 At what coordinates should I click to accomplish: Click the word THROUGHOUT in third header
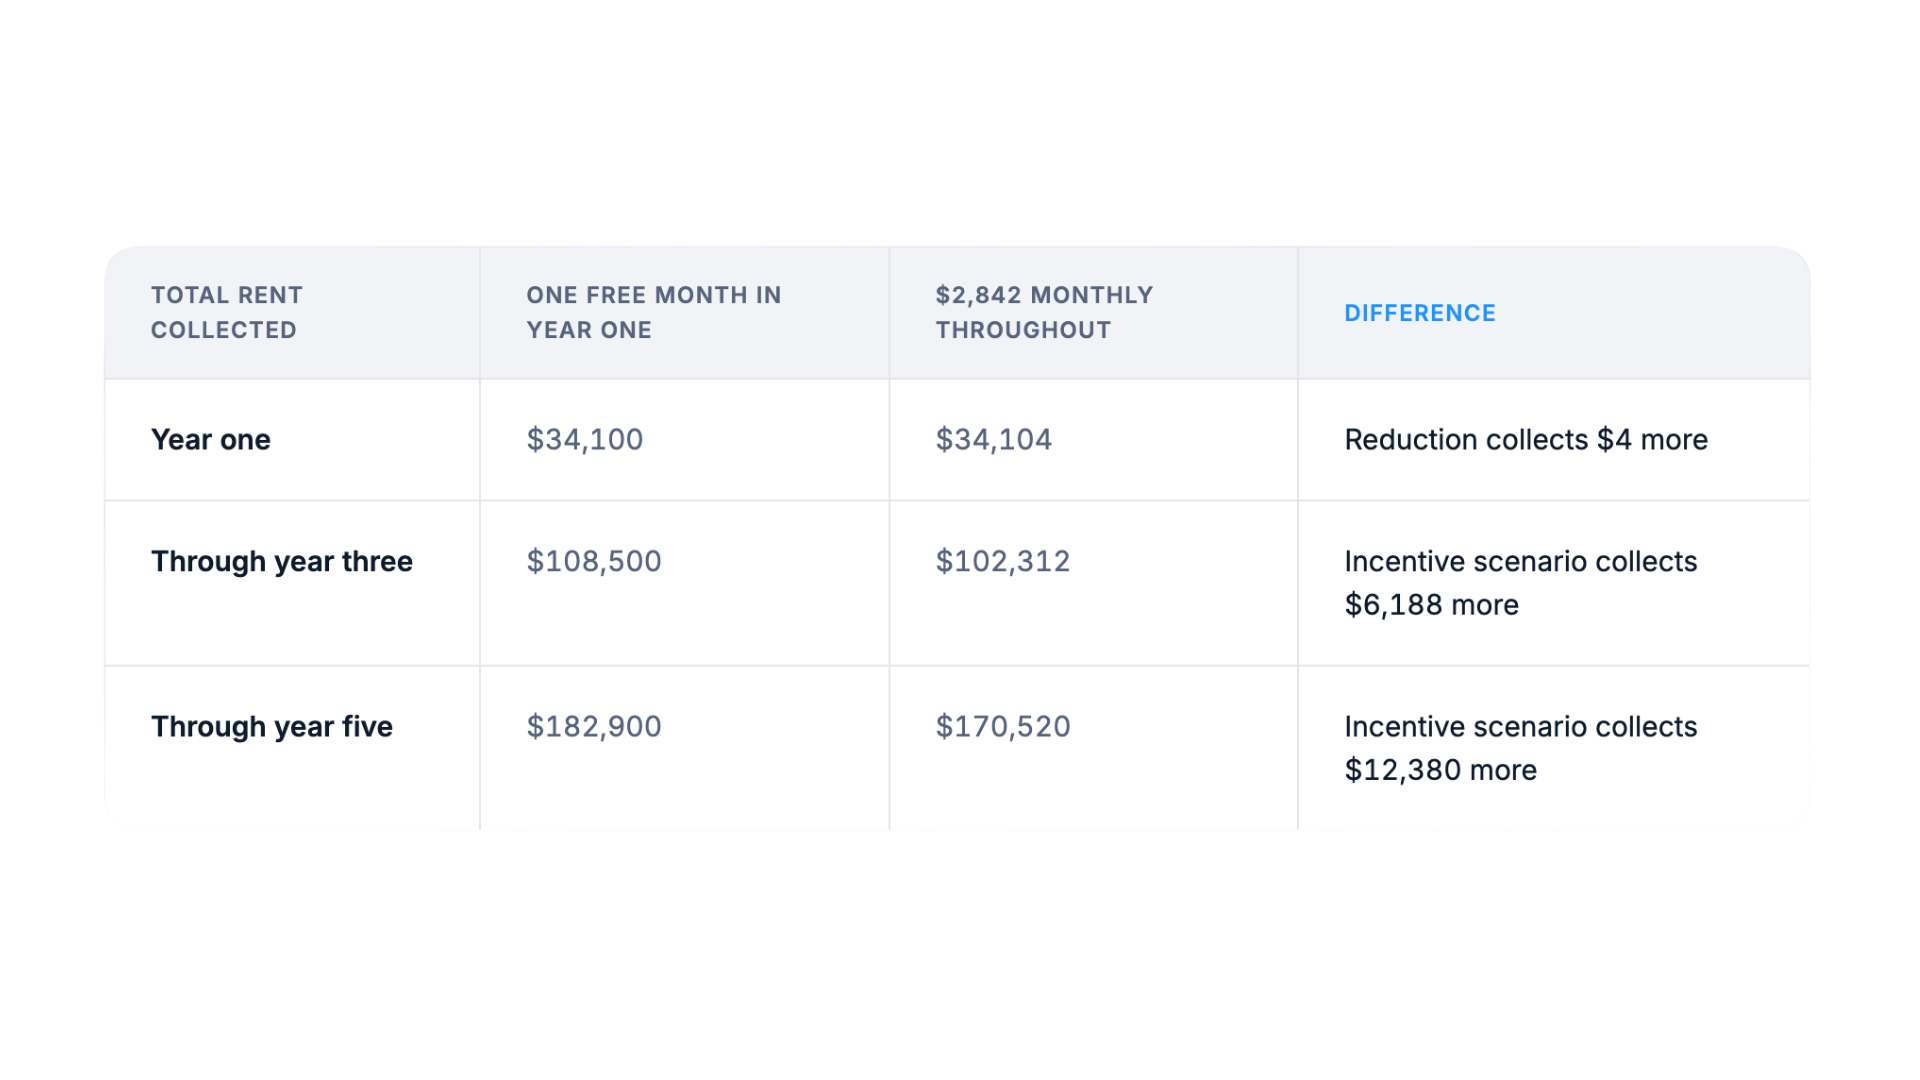[1023, 330]
